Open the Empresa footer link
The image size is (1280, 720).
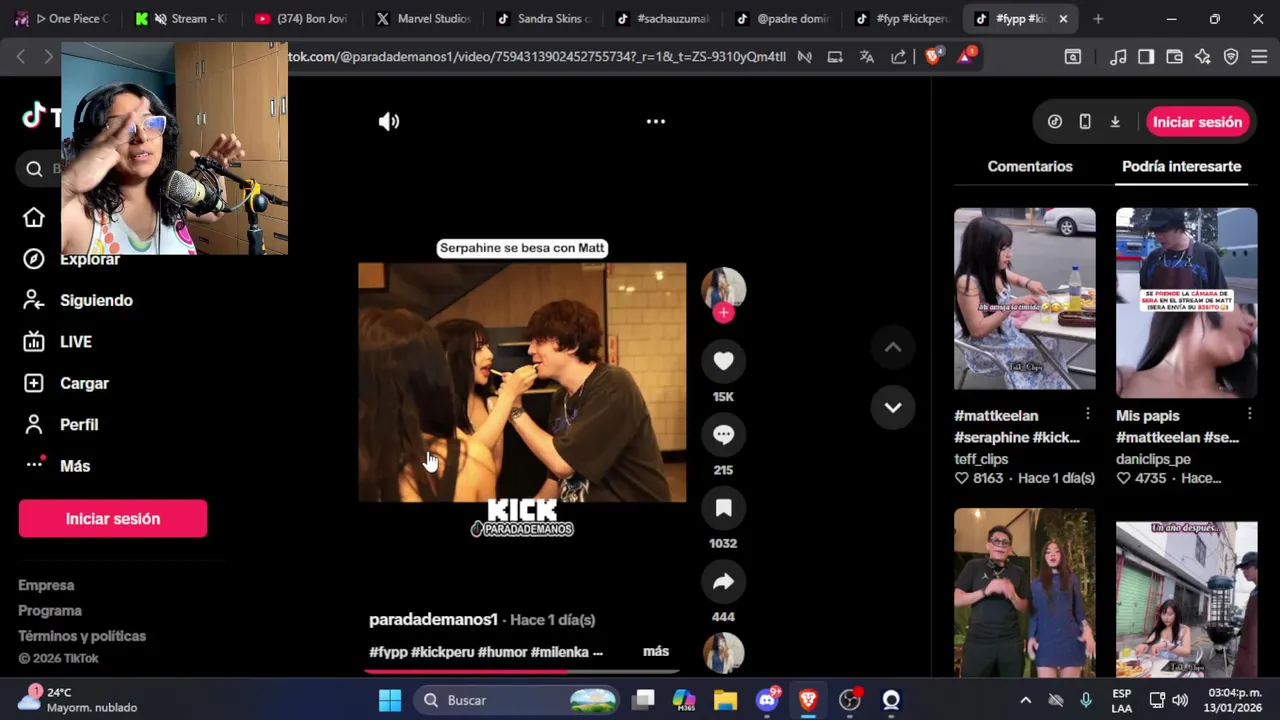pos(46,585)
